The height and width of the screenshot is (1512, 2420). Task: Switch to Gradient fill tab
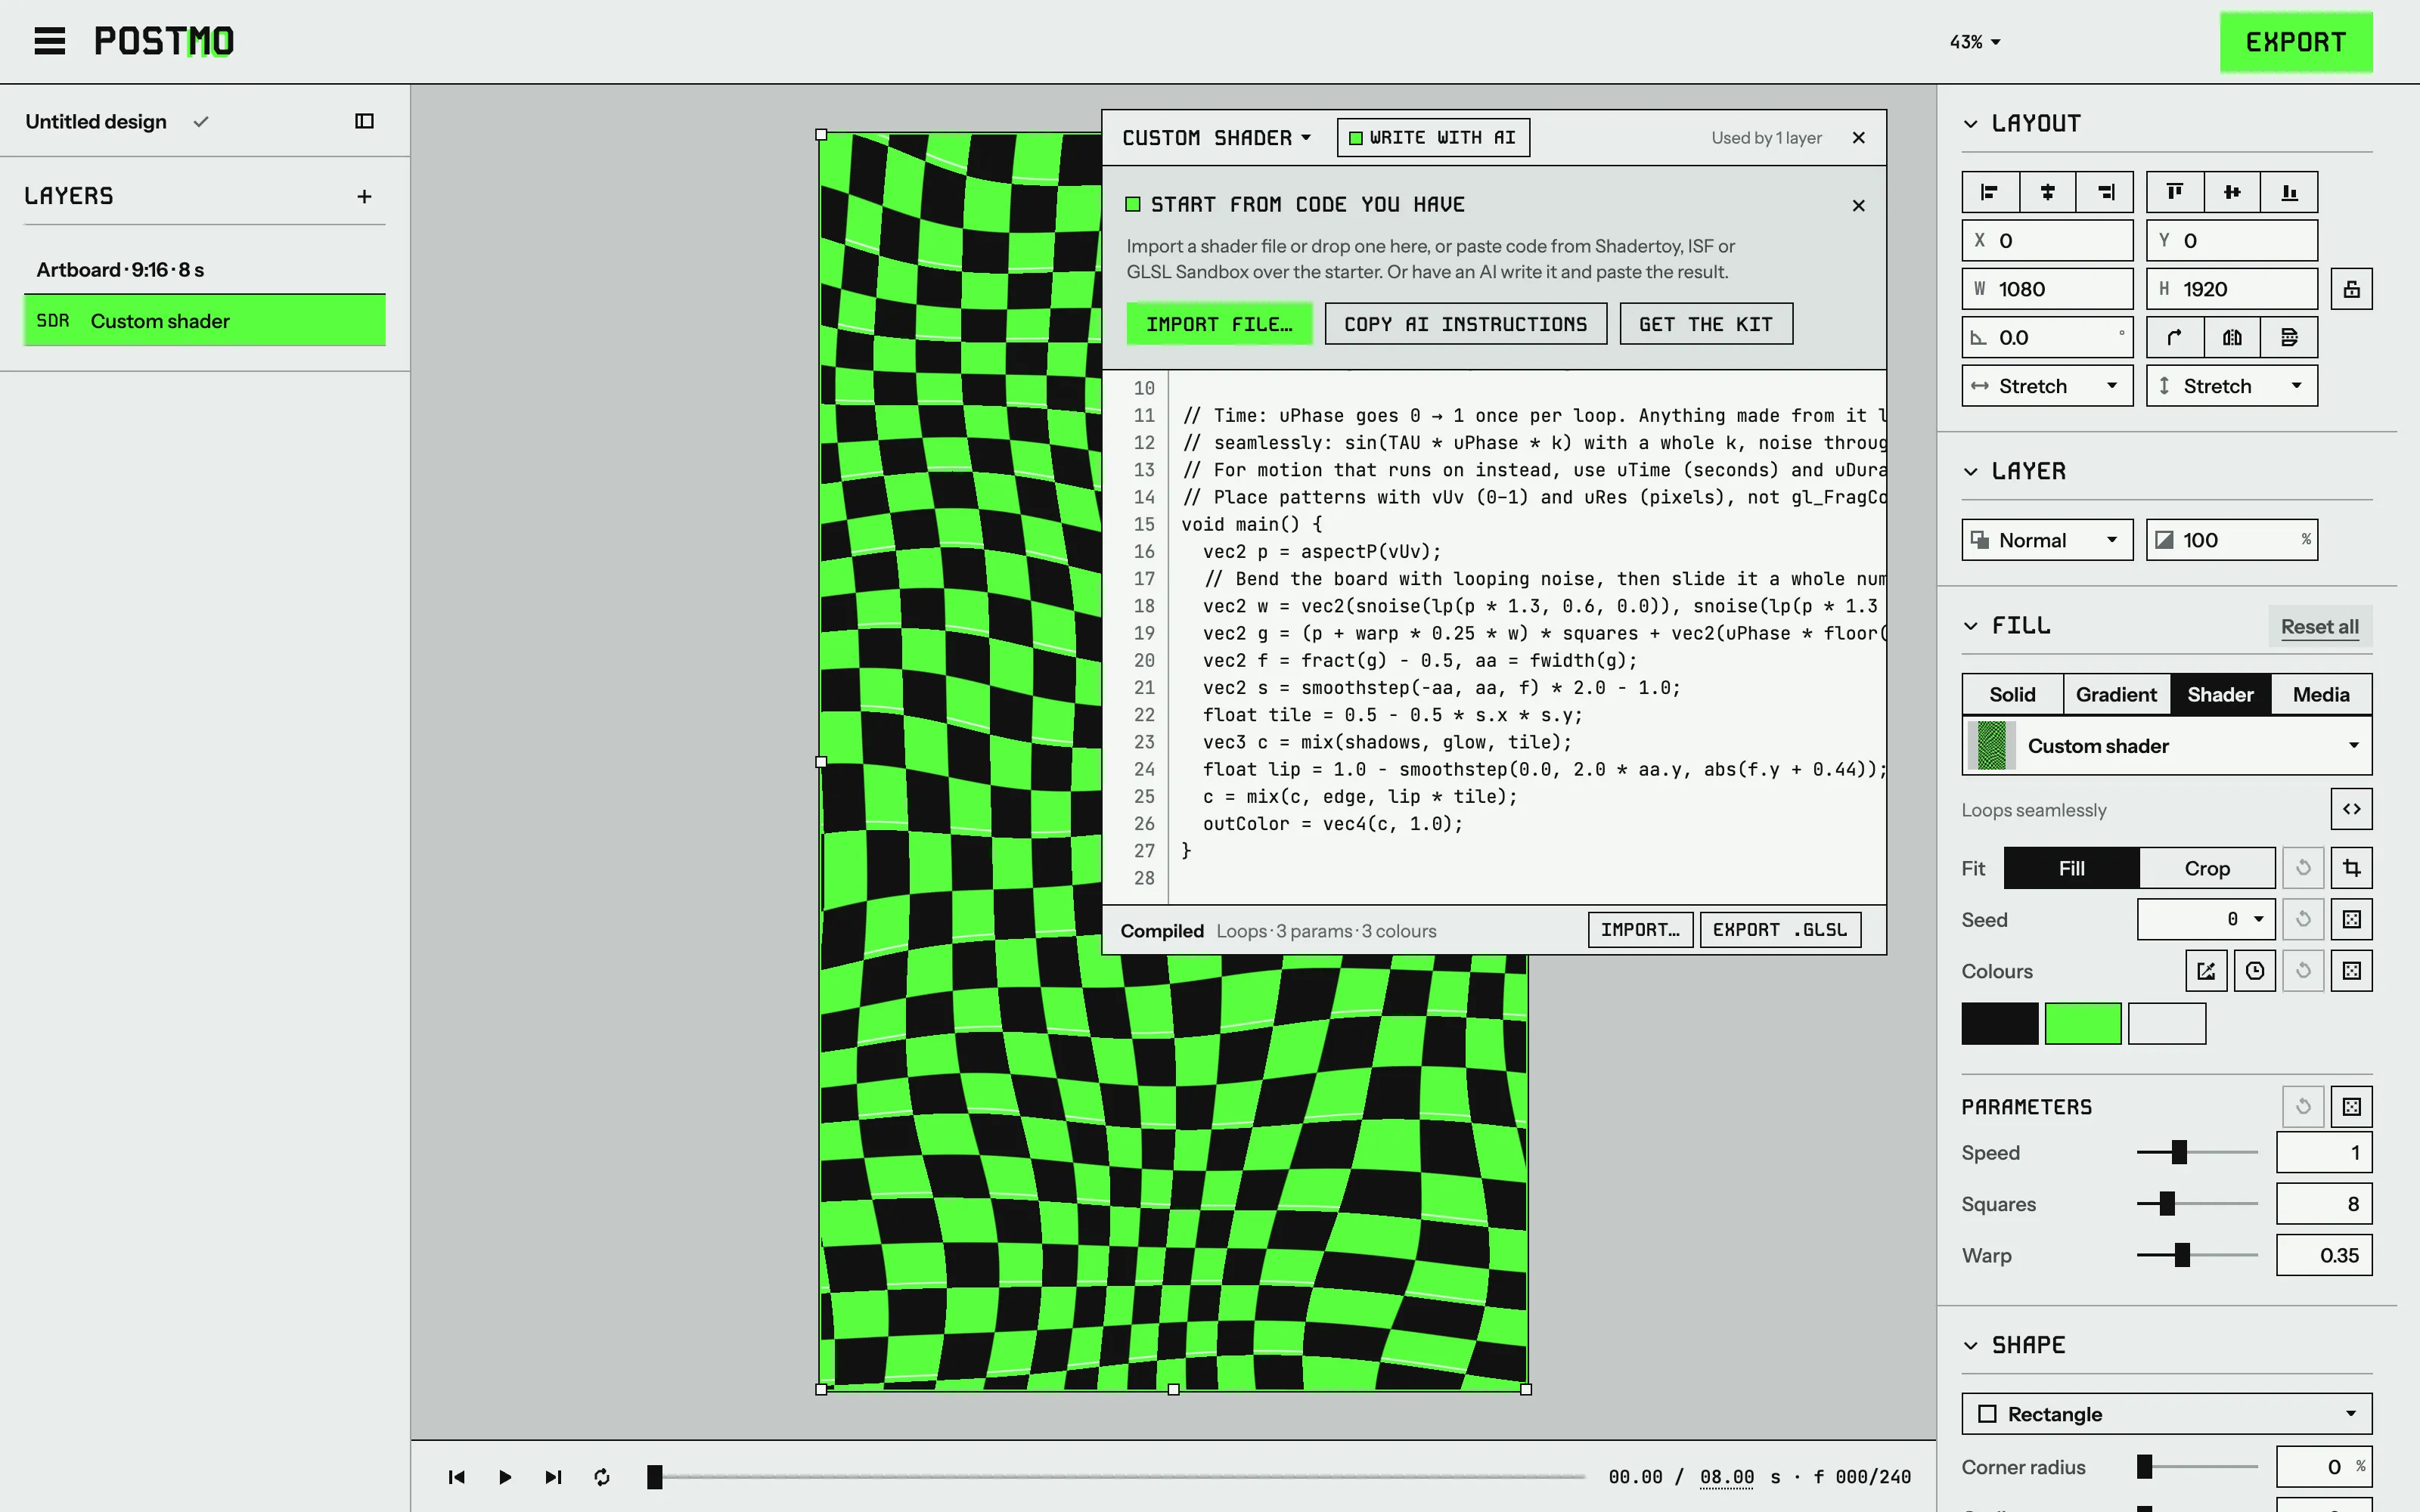(2116, 694)
